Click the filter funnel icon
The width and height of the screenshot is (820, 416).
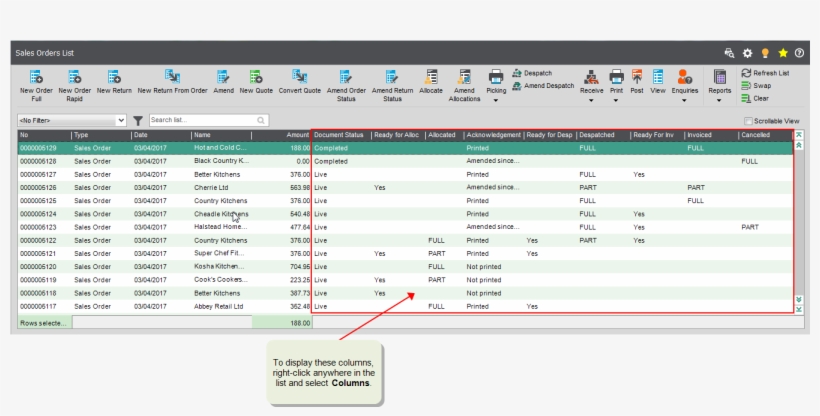[x=138, y=121]
